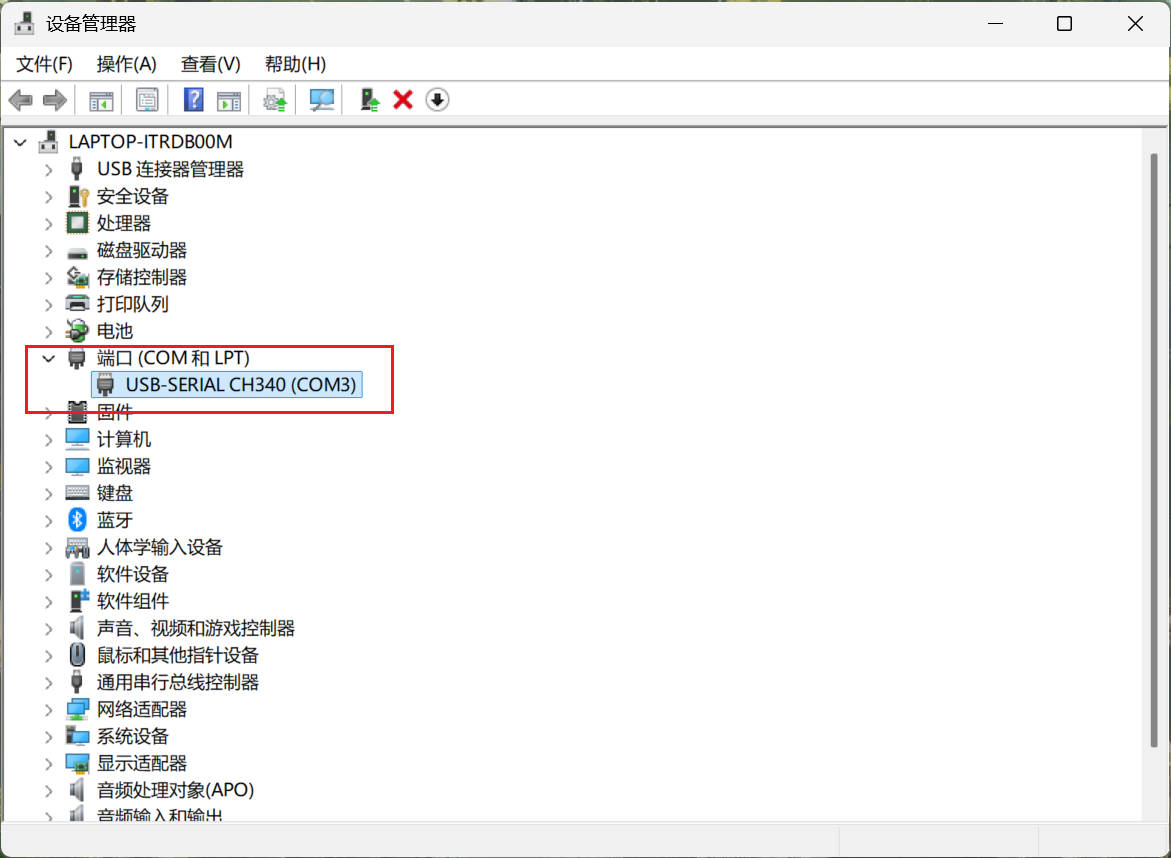Click the 设备管理器 title bar app icon
Viewport: 1171px width, 858px height.
pos(24,24)
